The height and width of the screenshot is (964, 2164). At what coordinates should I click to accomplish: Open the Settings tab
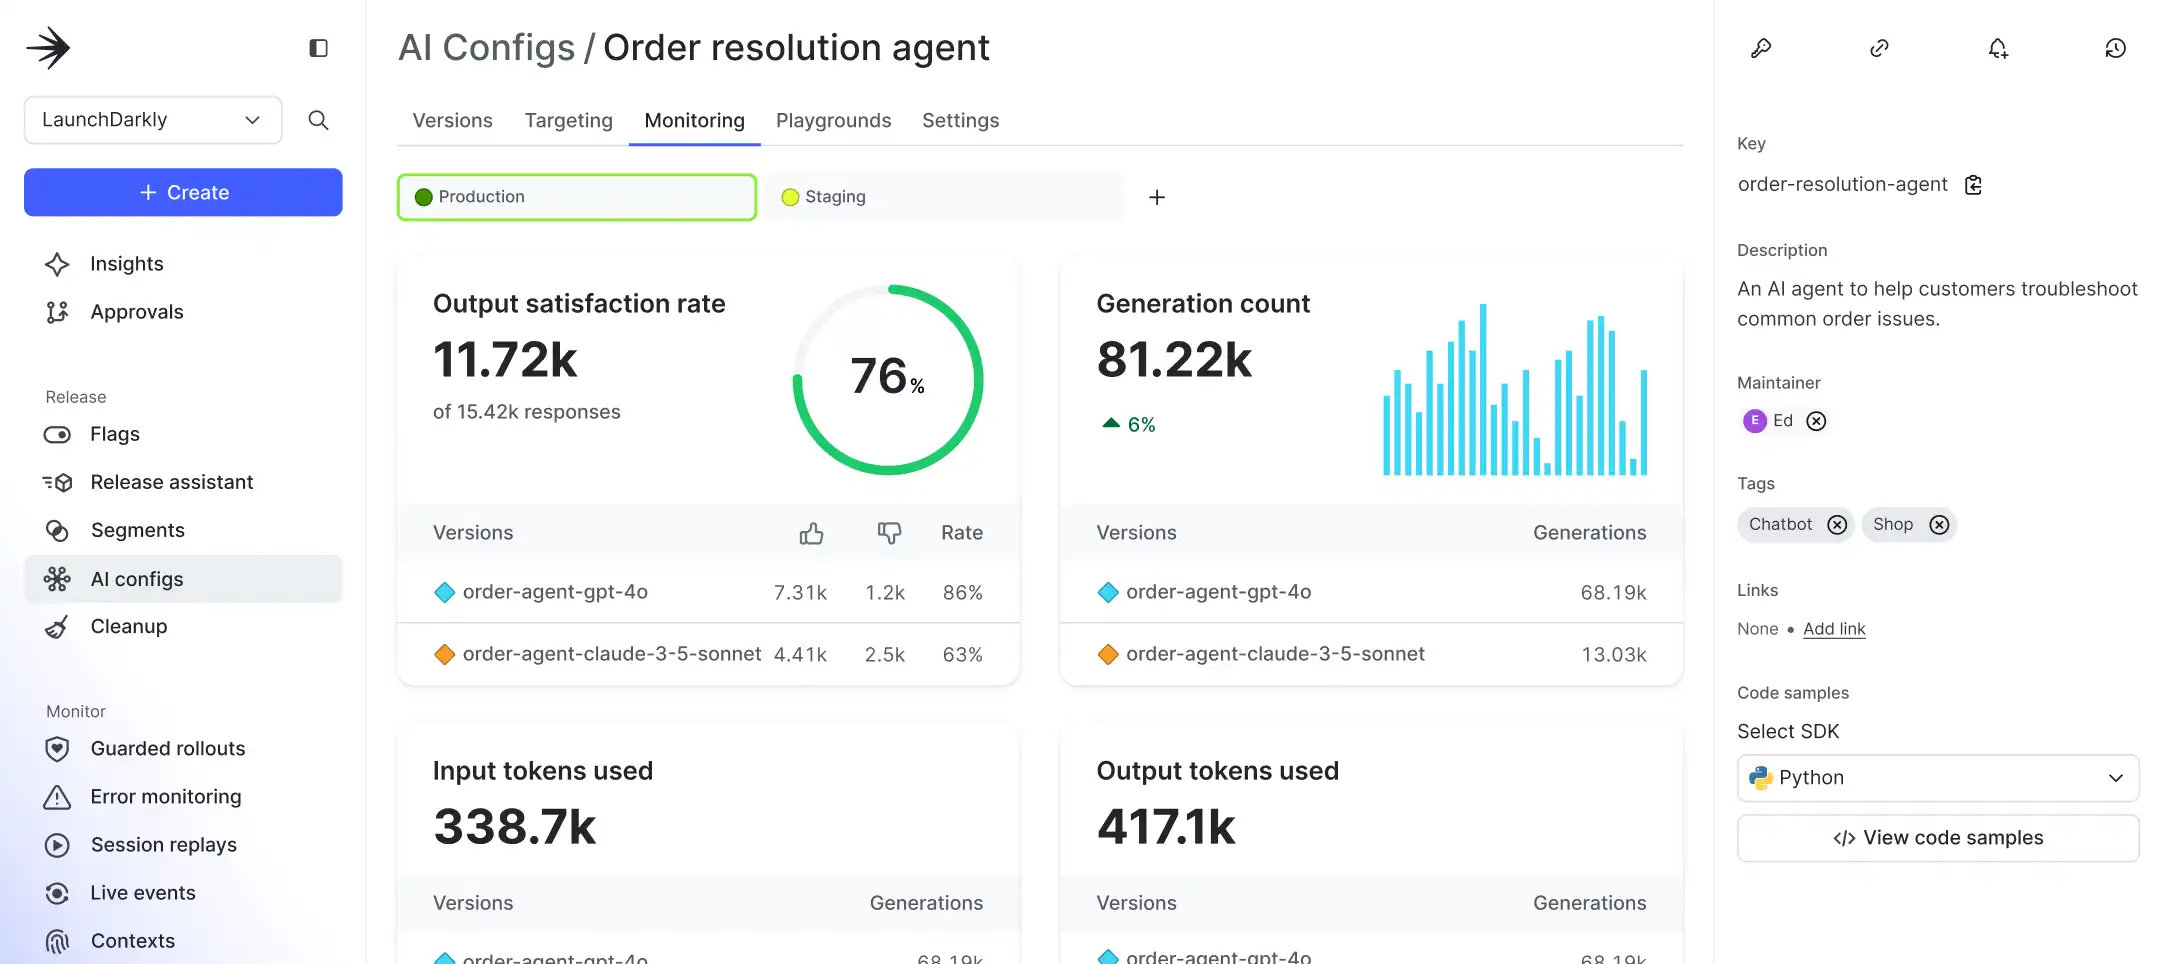[x=960, y=120]
